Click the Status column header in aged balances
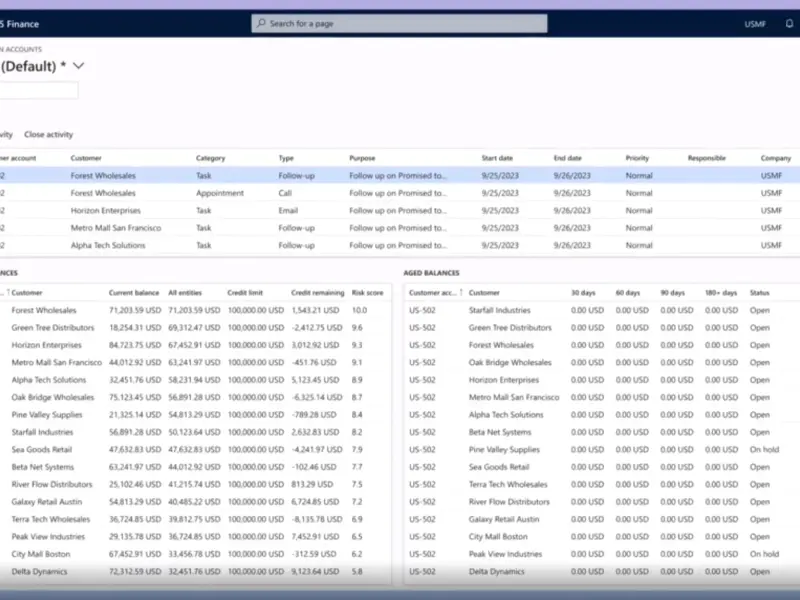This screenshot has height=600, width=800. pos(759,293)
